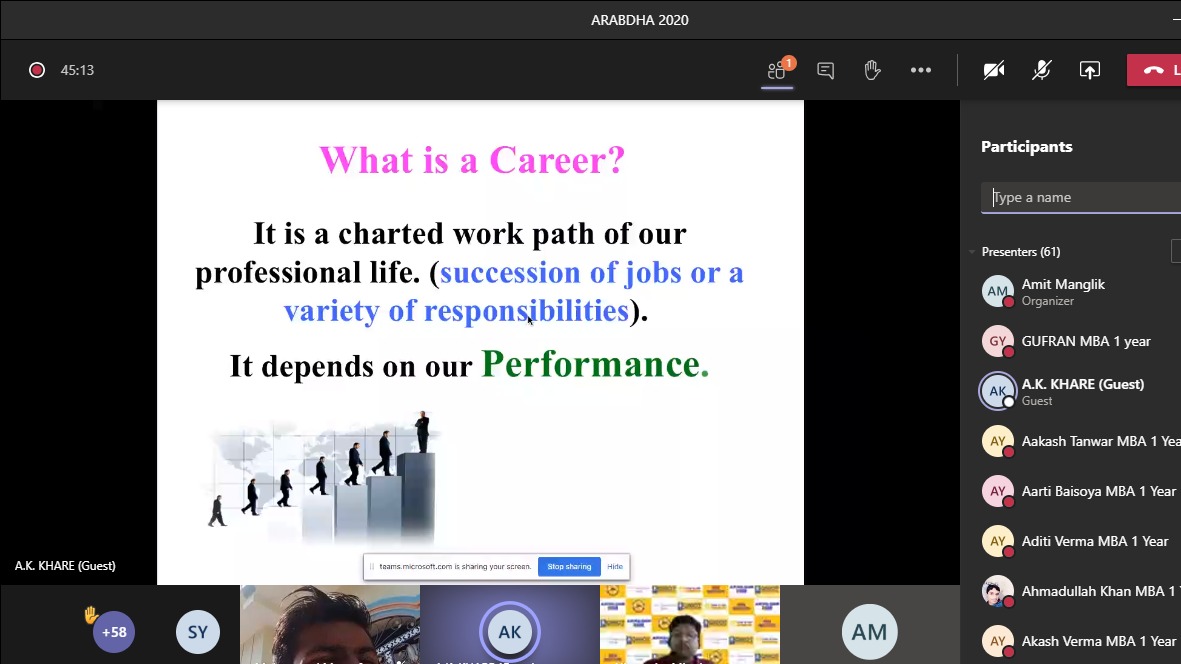
Task: Click A.K. KHARE (Guest) participant entry
Action: coord(1082,391)
